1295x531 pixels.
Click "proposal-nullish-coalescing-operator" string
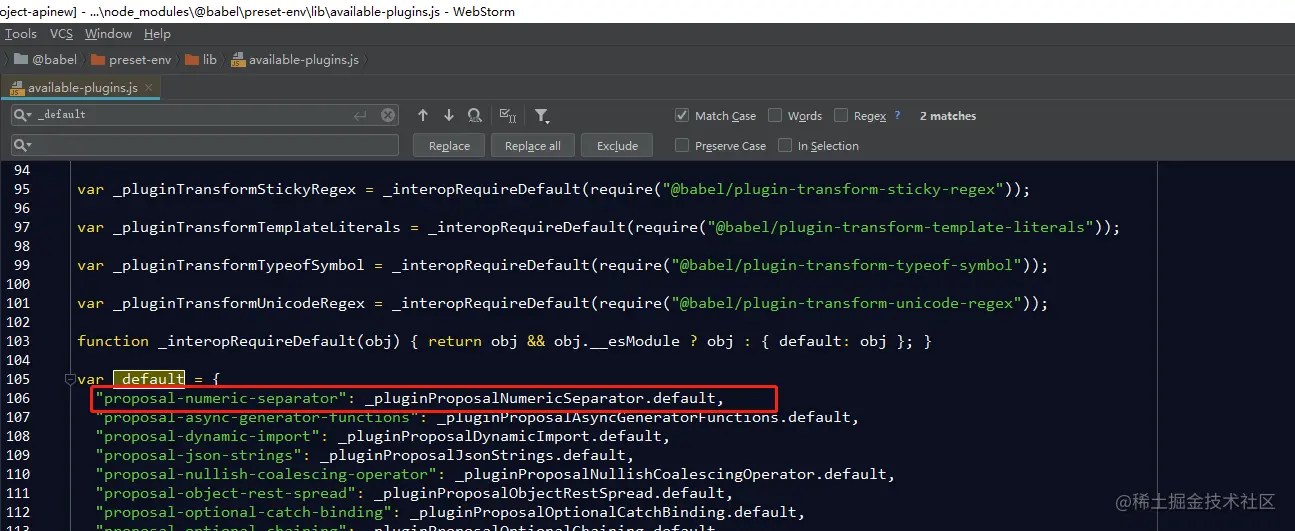(266, 474)
